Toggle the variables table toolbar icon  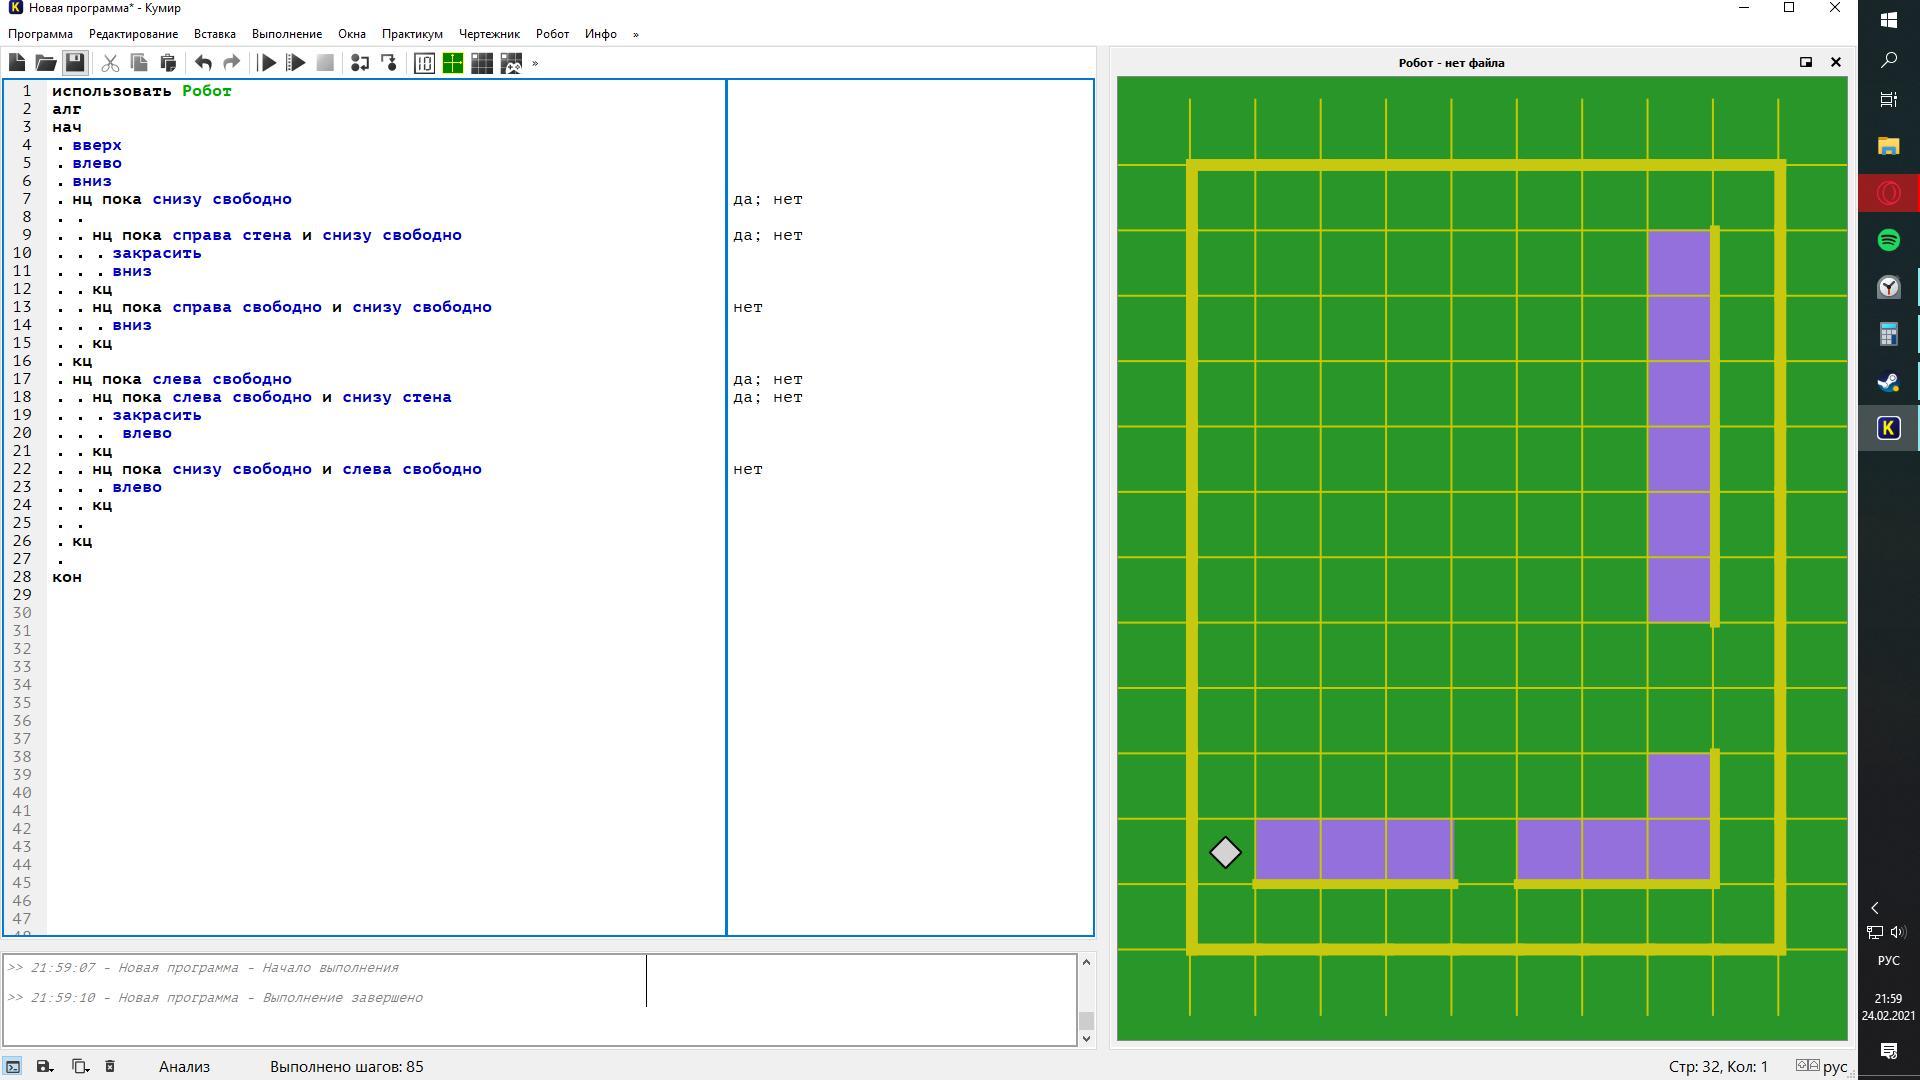pos(424,63)
